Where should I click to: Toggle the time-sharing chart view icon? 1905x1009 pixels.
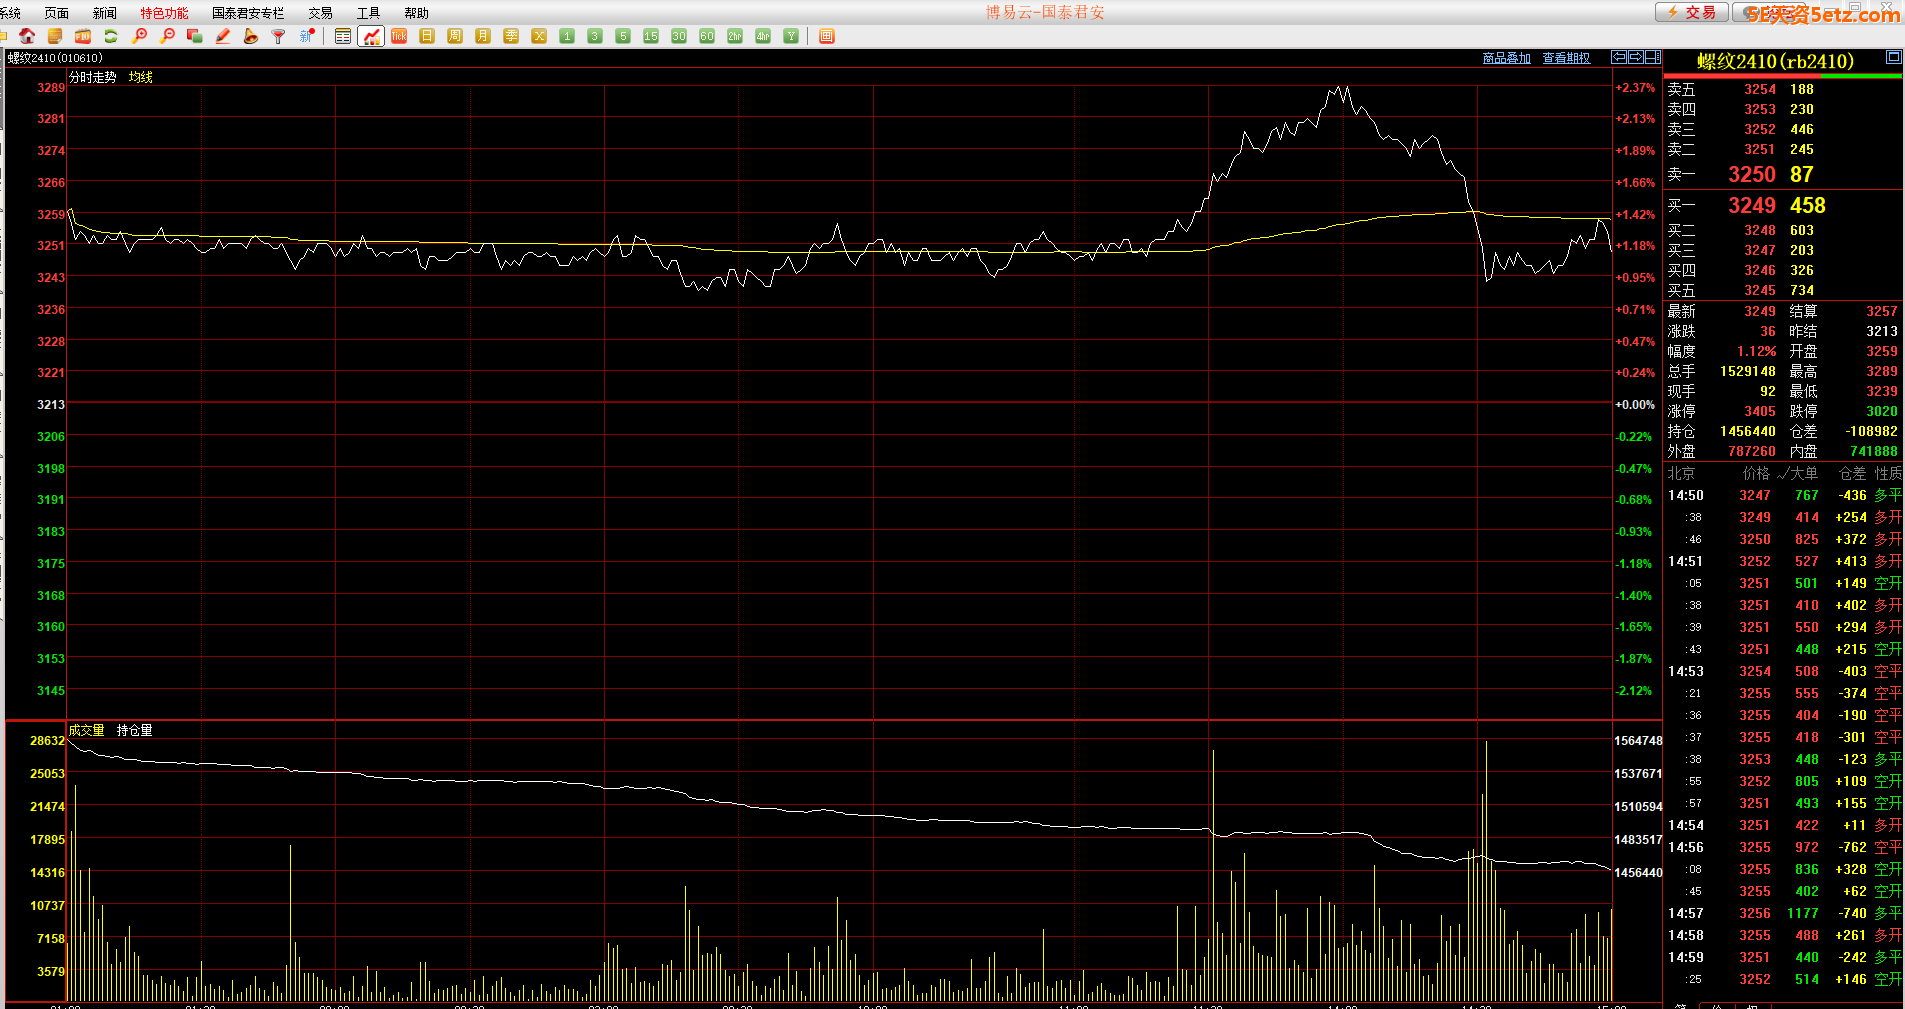click(371, 36)
